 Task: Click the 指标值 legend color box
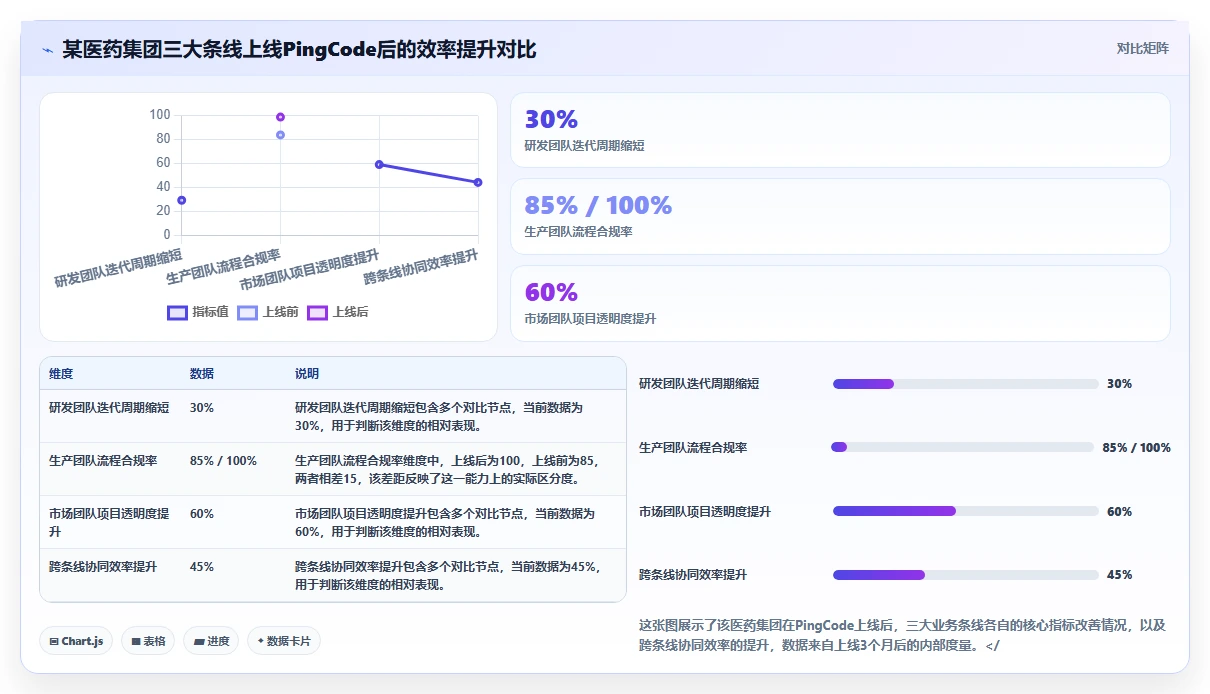point(177,312)
